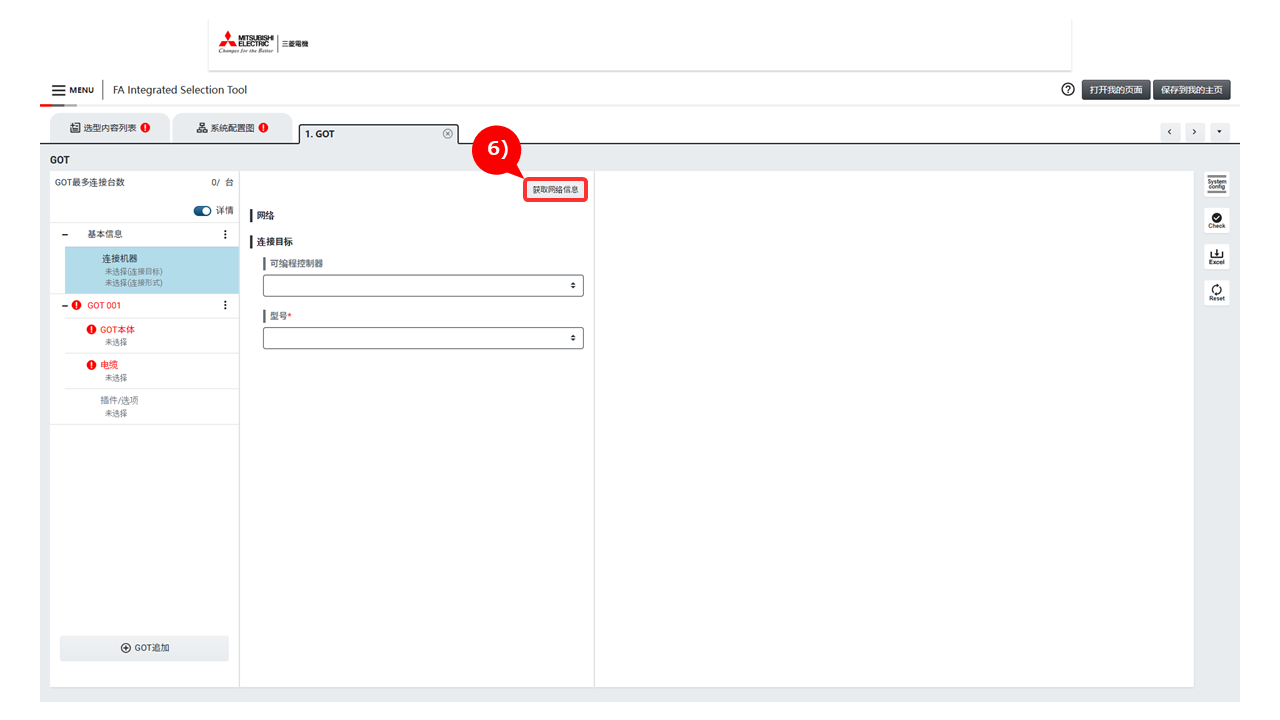Open the 可编程控制器 dropdown

[423, 286]
